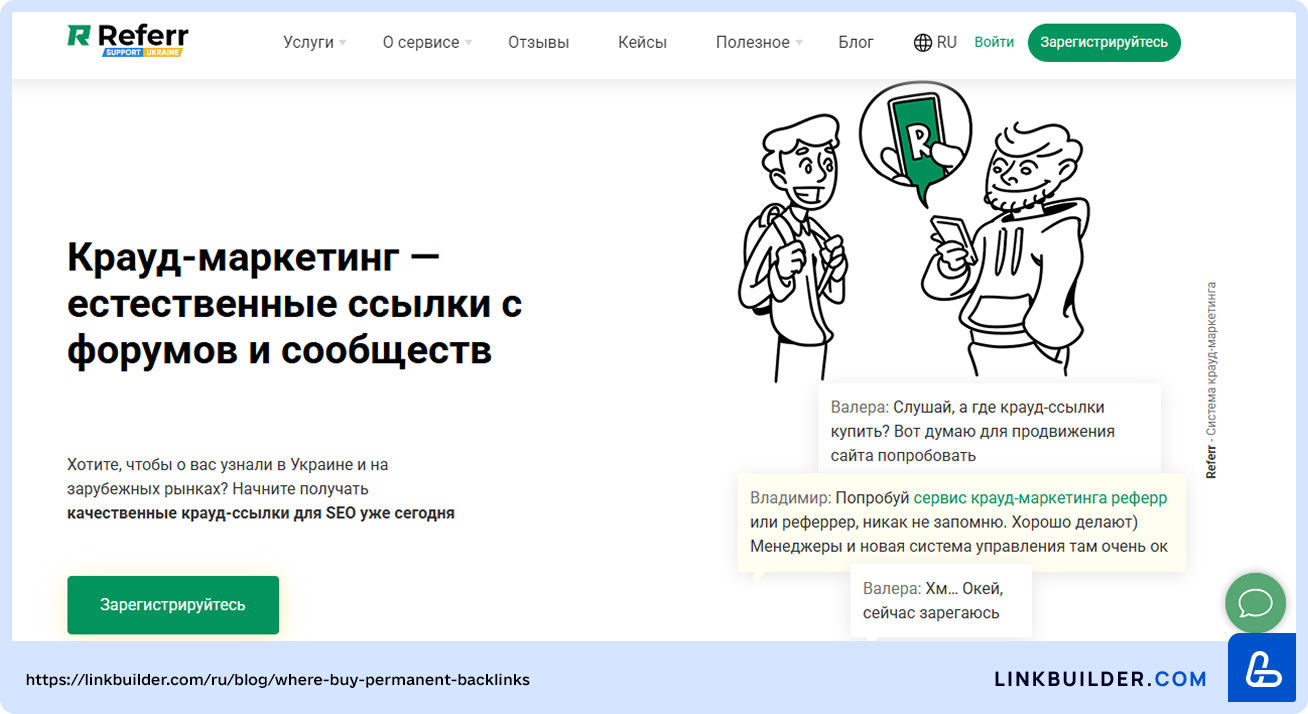Go to Кейсы page
Viewport: 1308px width, 714px height.
pyautogui.click(x=642, y=42)
